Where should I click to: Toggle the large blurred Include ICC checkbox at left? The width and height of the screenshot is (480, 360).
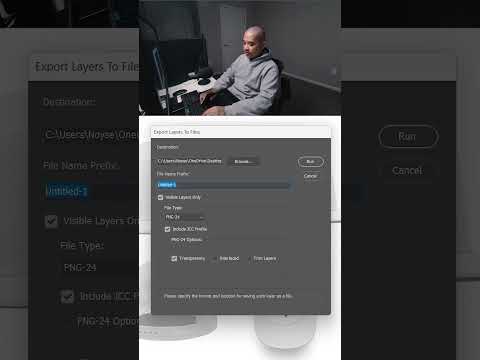coord(67,296)
